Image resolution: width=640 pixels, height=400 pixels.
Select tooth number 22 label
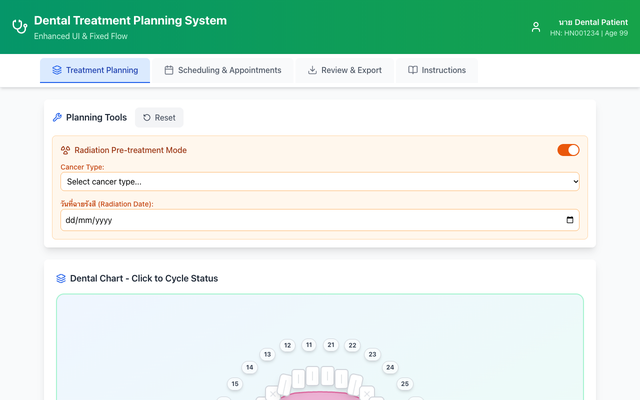tap(352, 345)
